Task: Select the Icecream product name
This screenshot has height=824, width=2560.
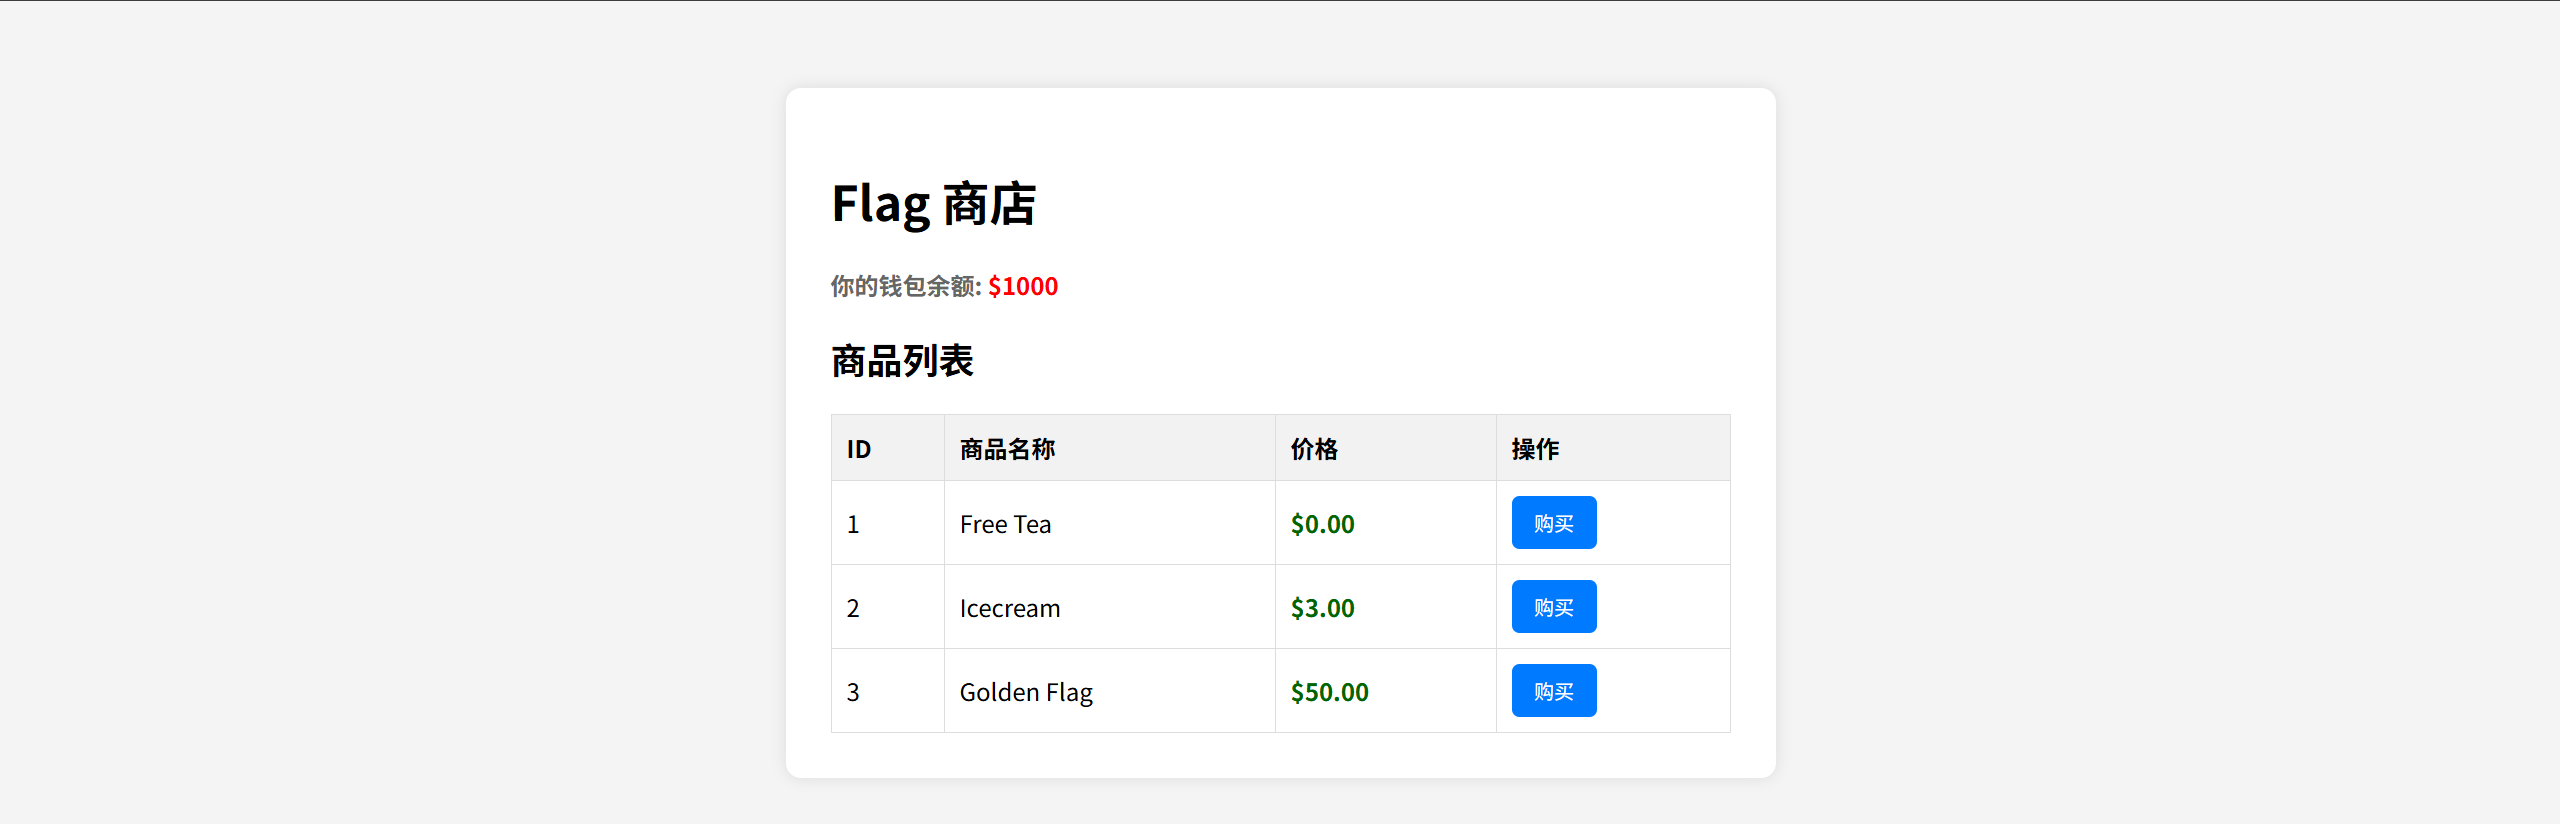Action: (1010, 608)
